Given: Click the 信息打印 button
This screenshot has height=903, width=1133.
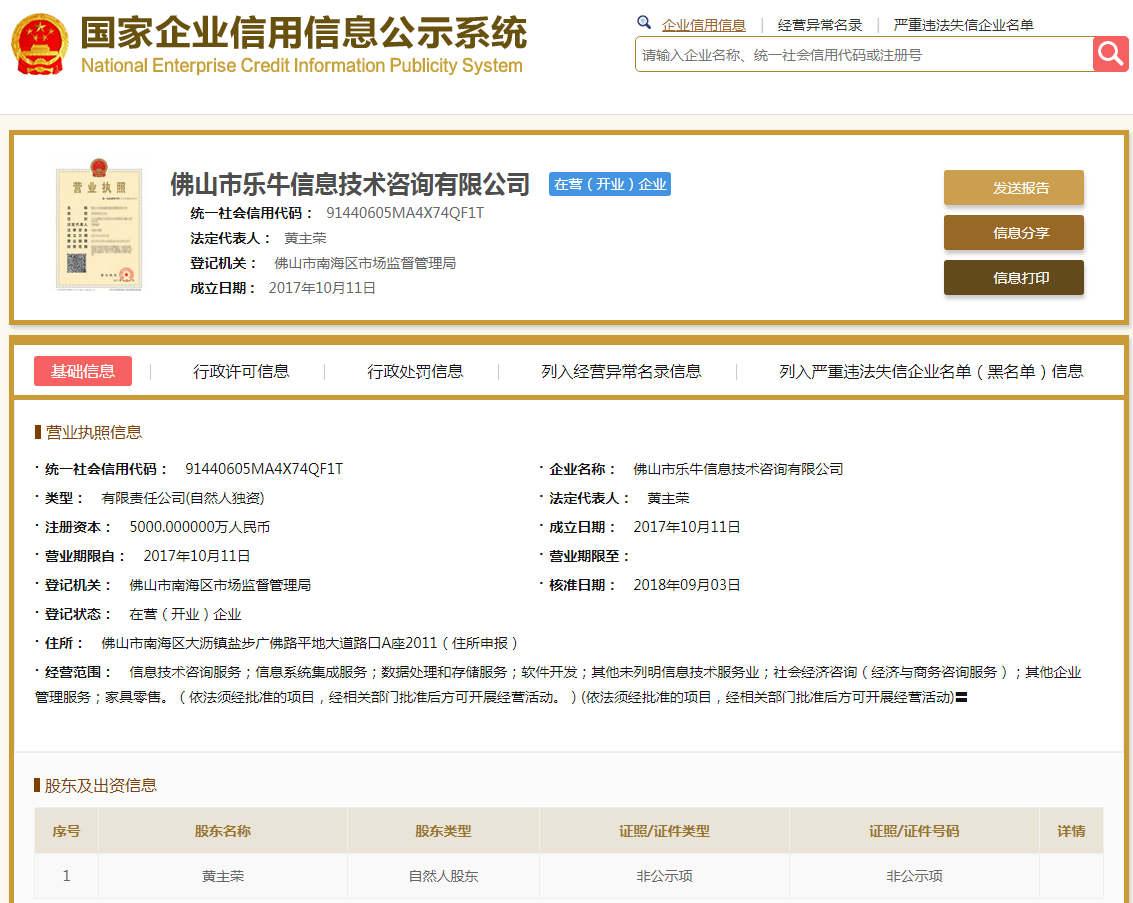Looking at the screenshot, I should tap(1013, 277).
